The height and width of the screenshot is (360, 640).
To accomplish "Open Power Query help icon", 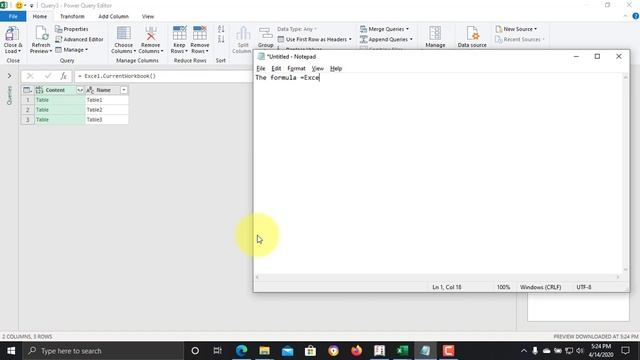I will (x=636, y=16).
